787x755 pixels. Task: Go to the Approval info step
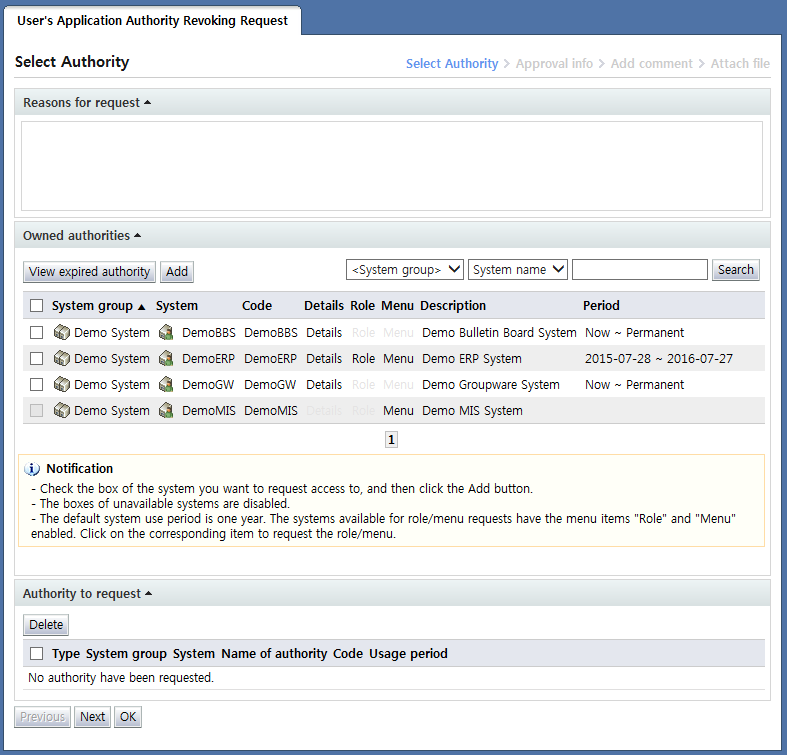point(554,64)
